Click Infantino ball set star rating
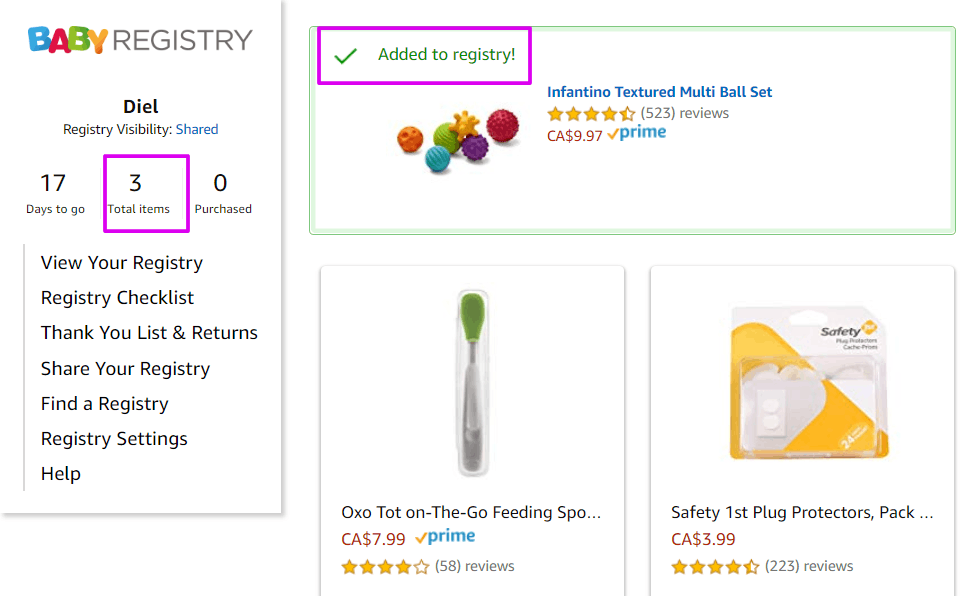Screen dimensions: 975x596 pos(591,114)
